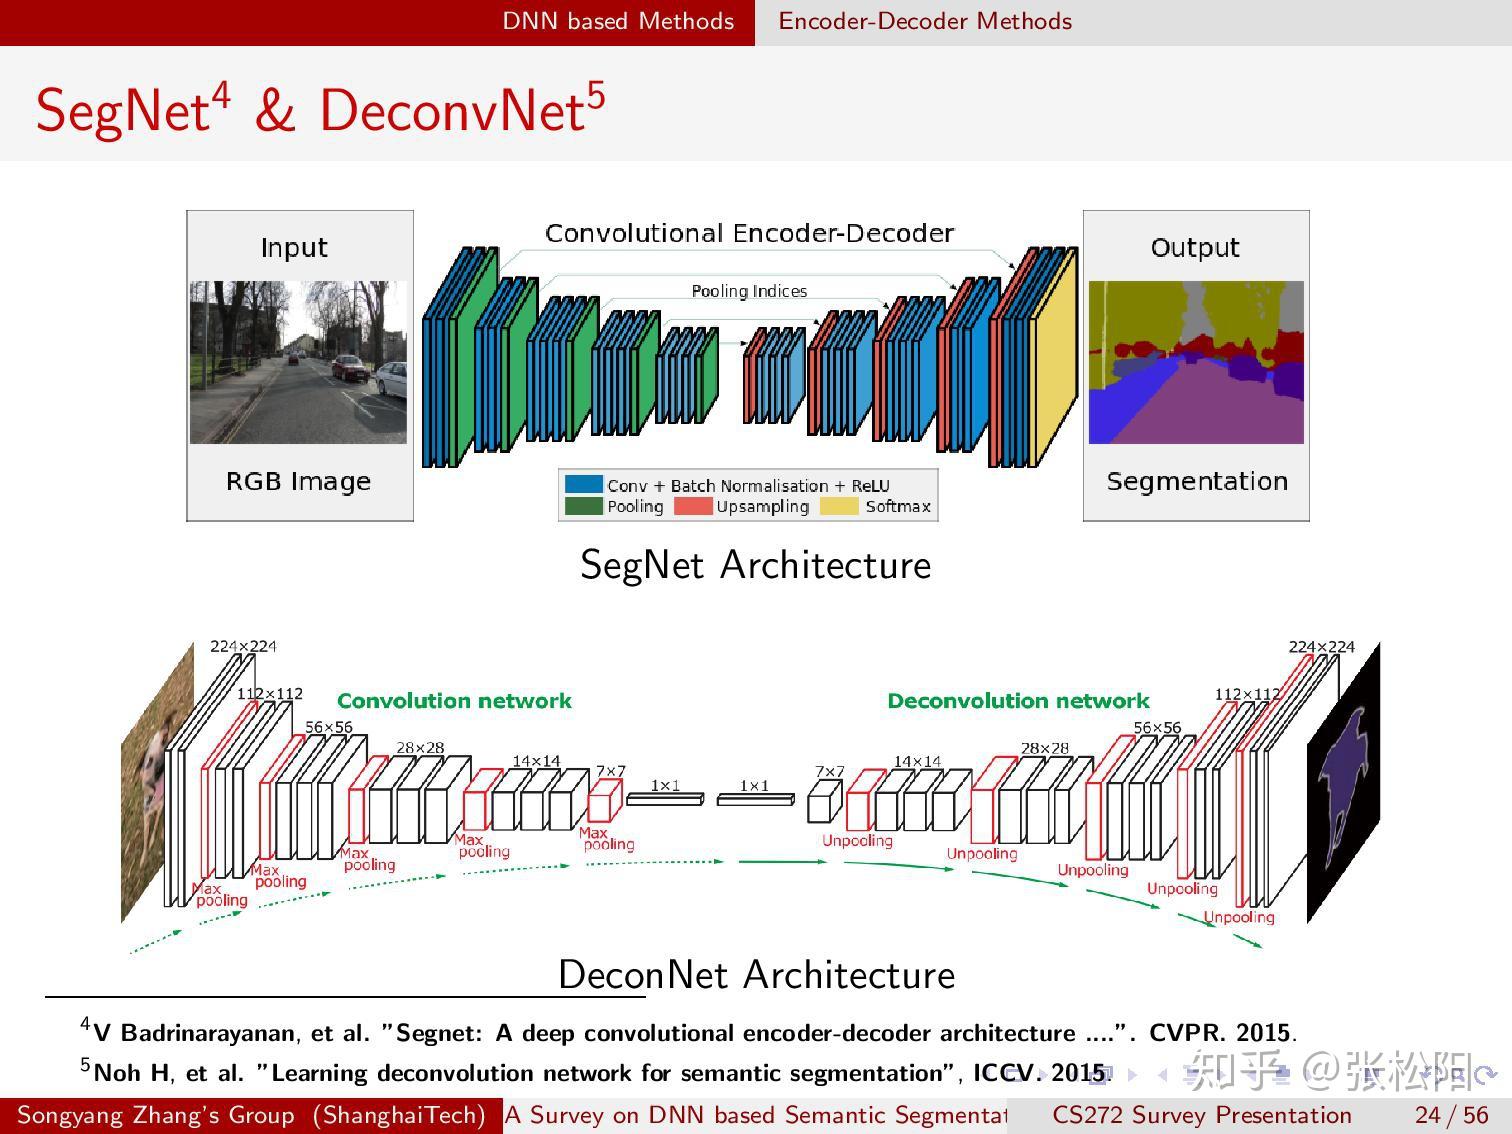Click the SegNet & DeconvNet slide title

point(320,108)
